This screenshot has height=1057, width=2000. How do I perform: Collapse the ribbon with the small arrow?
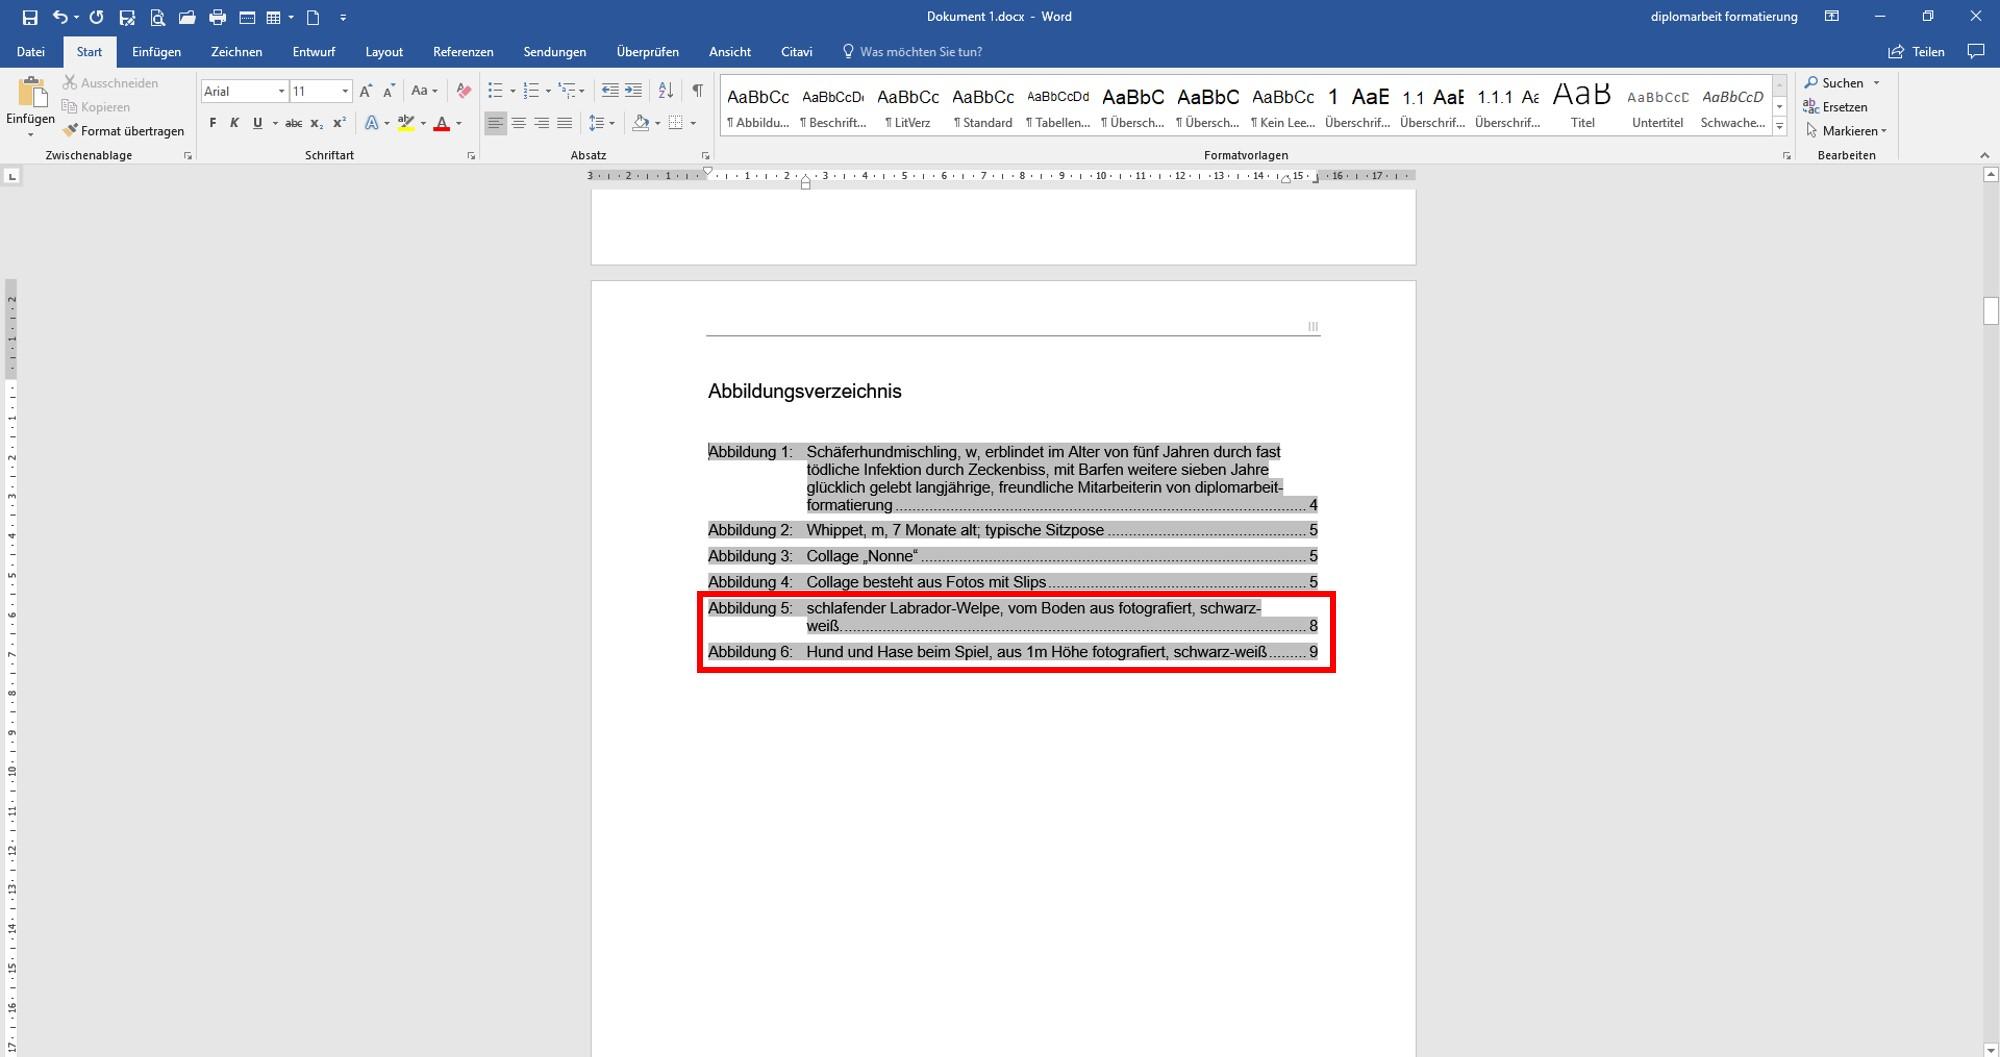point(1985,156)
